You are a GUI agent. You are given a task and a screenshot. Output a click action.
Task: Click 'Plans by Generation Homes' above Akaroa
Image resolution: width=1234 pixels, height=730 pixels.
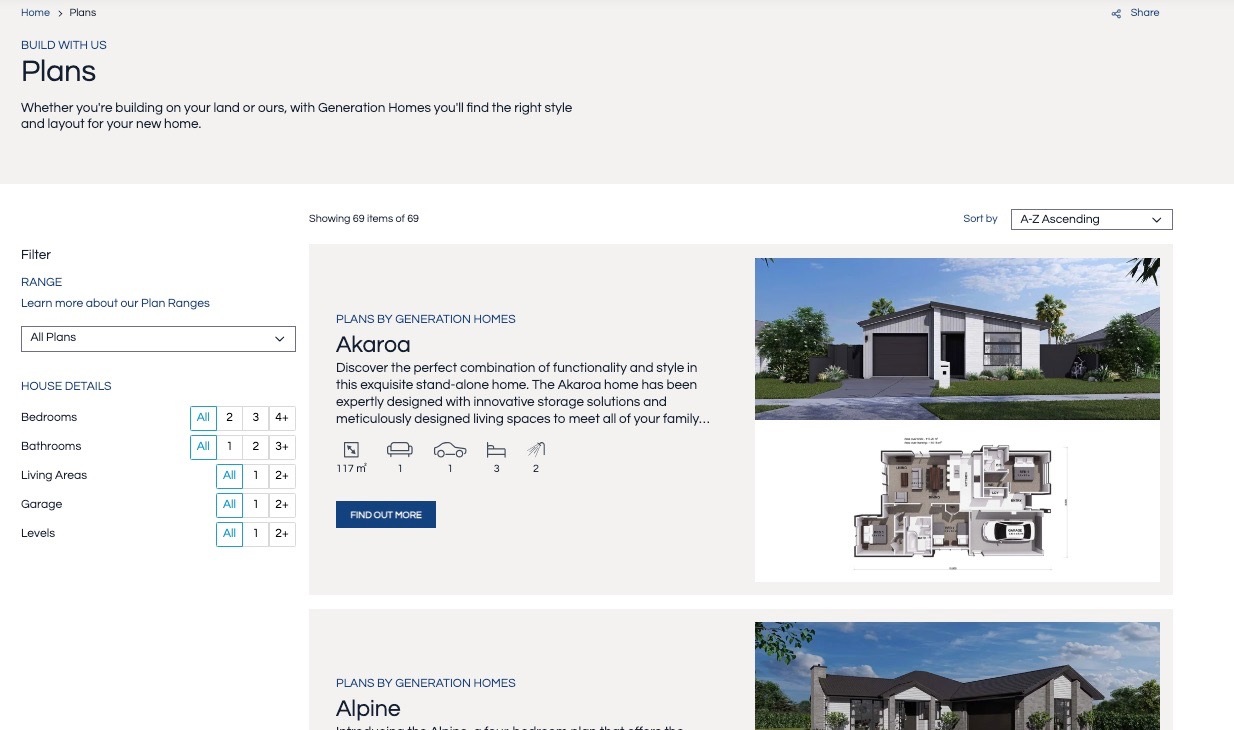point(426,319)
